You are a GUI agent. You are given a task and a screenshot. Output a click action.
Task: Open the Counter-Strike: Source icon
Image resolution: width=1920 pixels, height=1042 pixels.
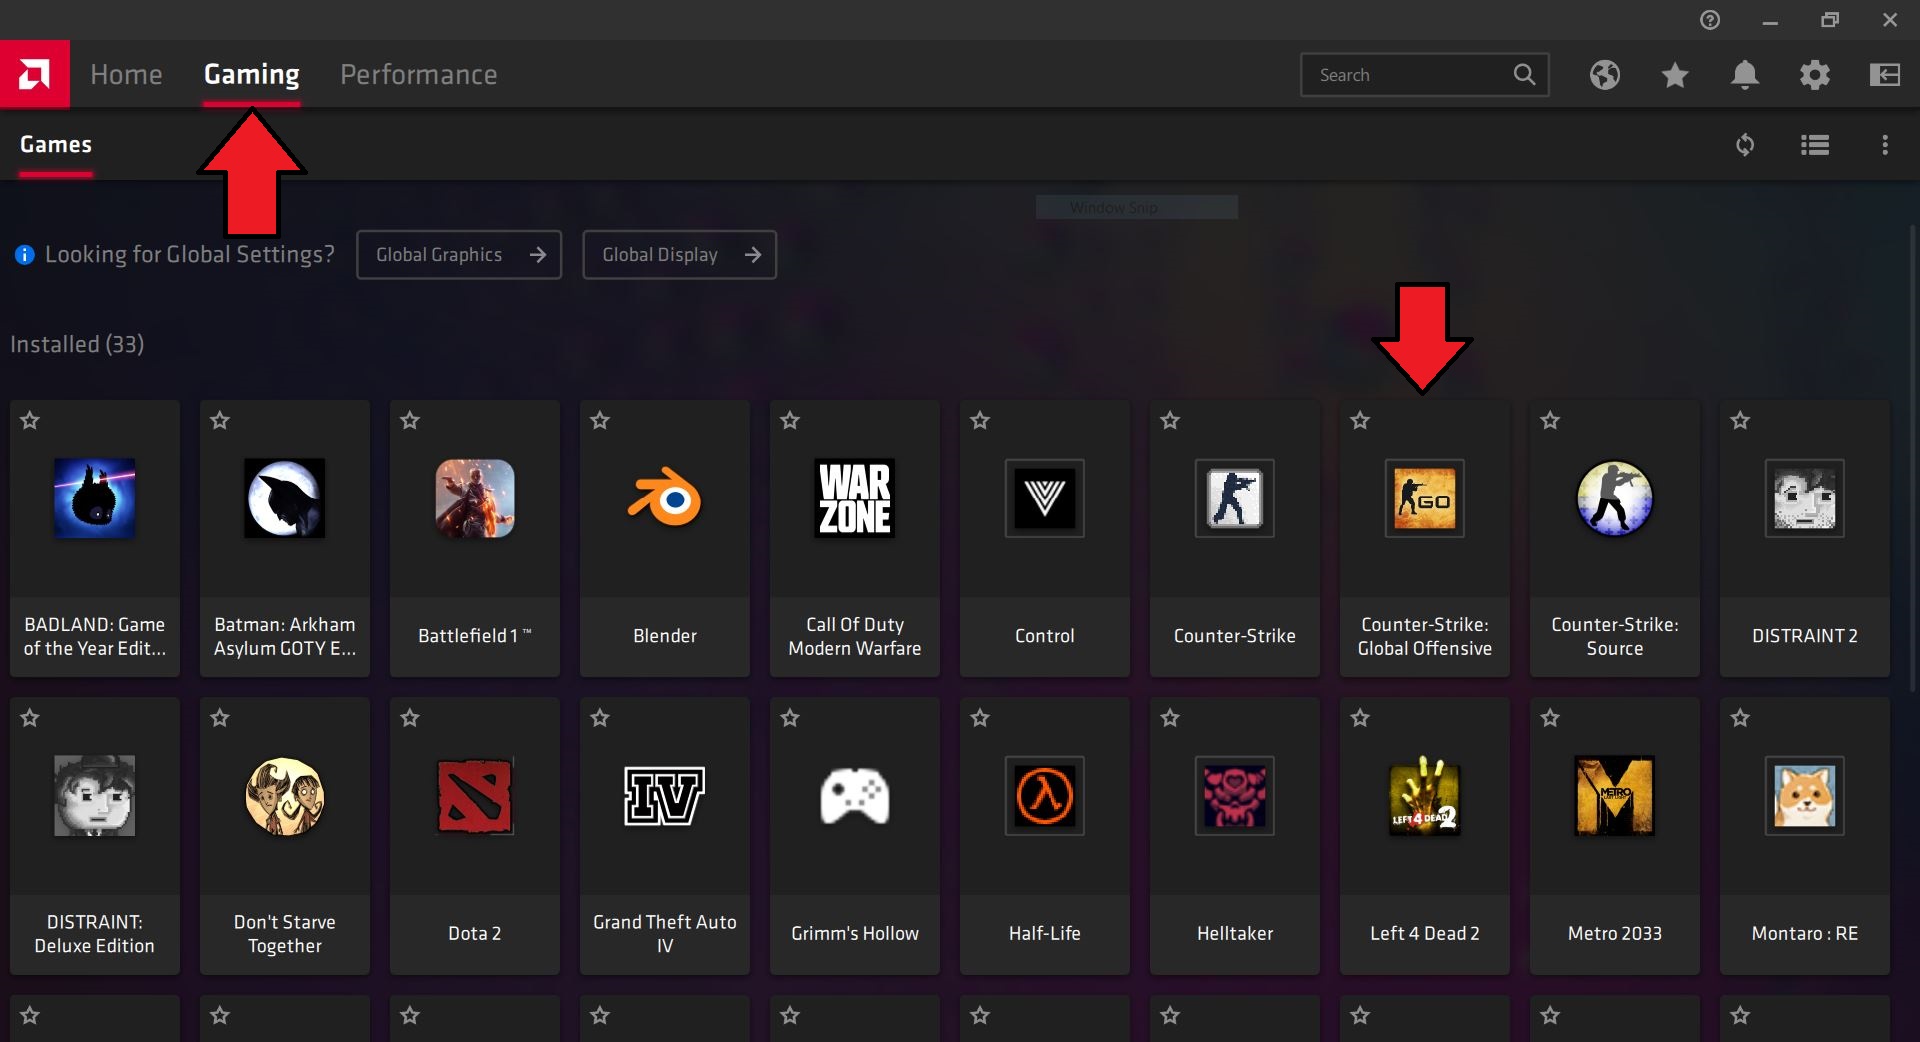tap(1615, 498)
